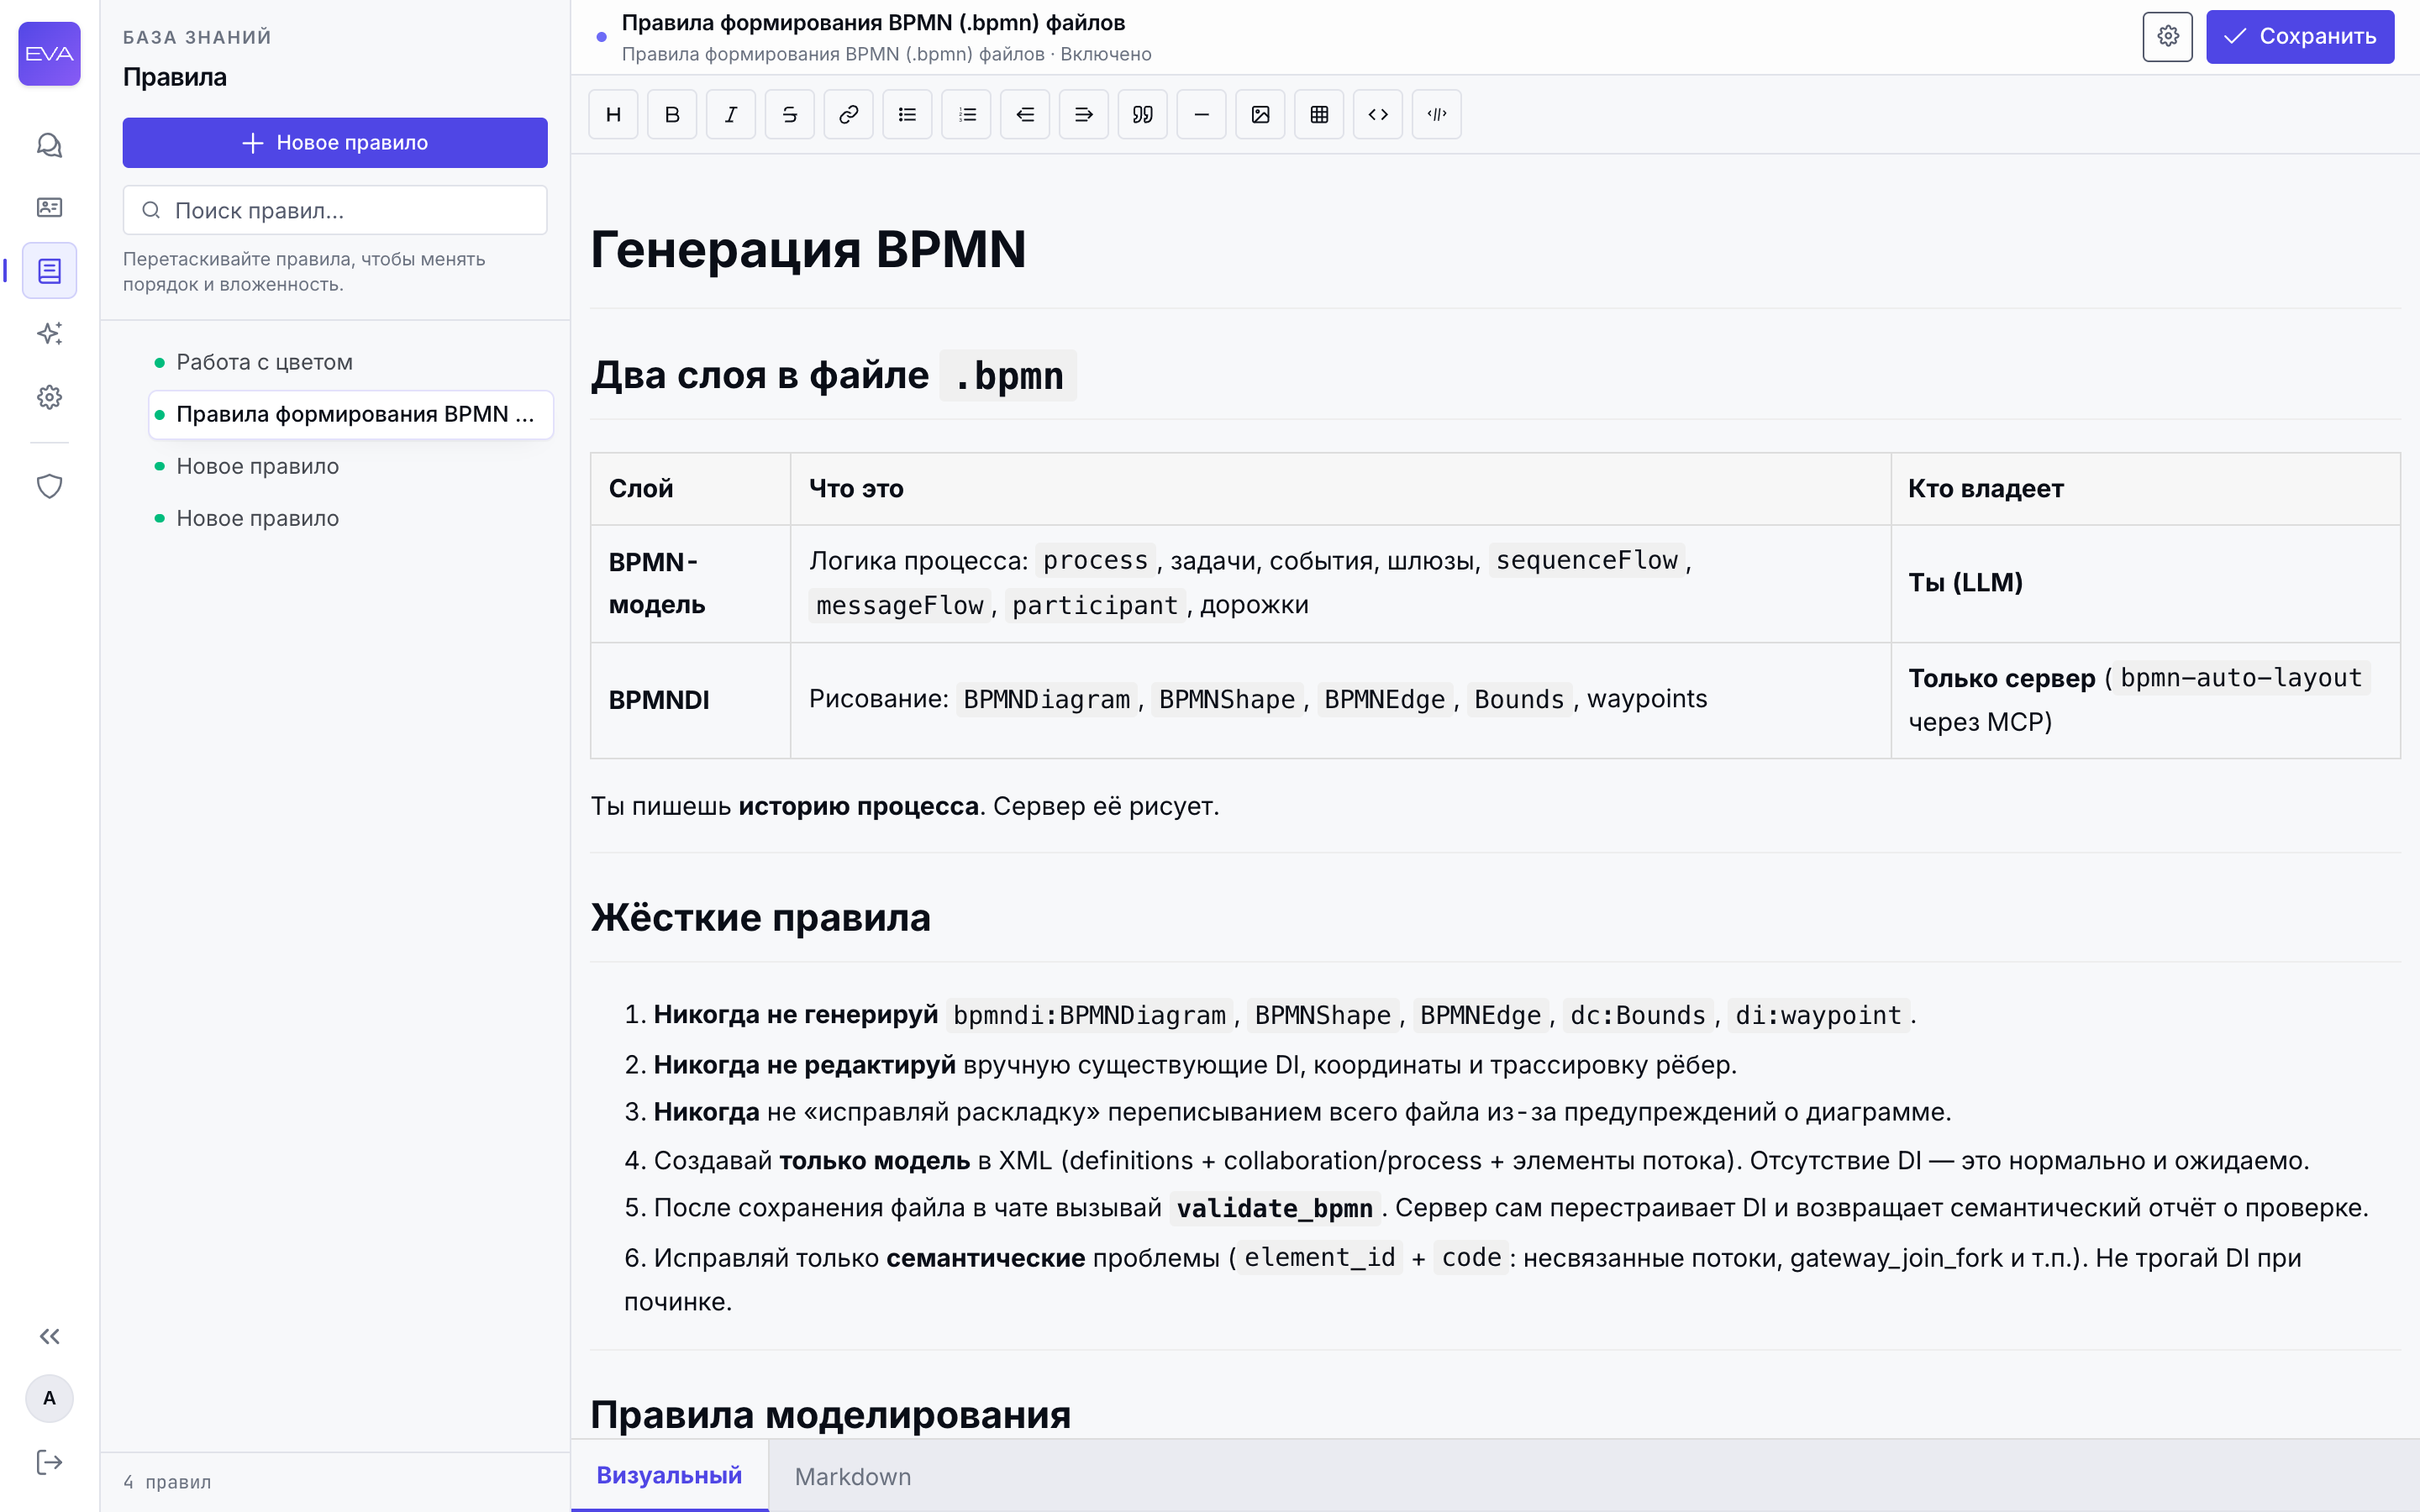2420x1512 pixels.
Task: Insert an image
Action: 1260,114
